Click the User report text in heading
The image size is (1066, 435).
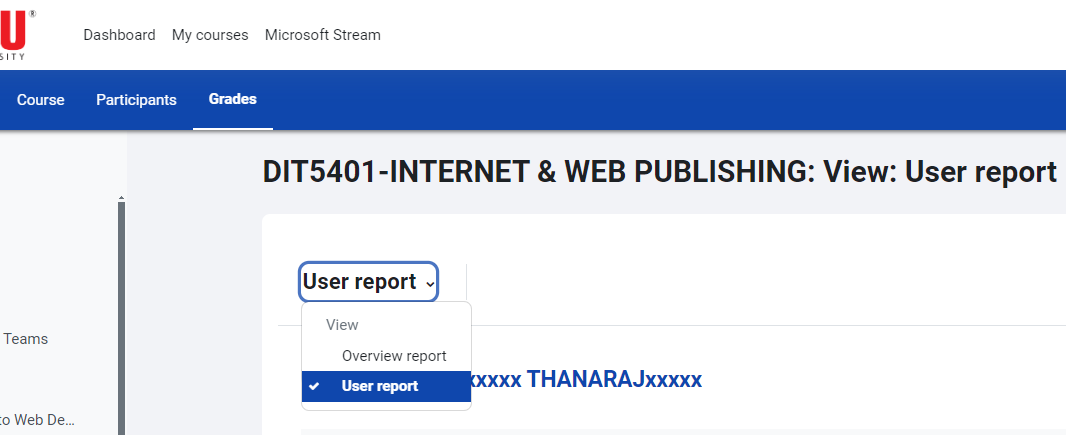click(980, 172)
